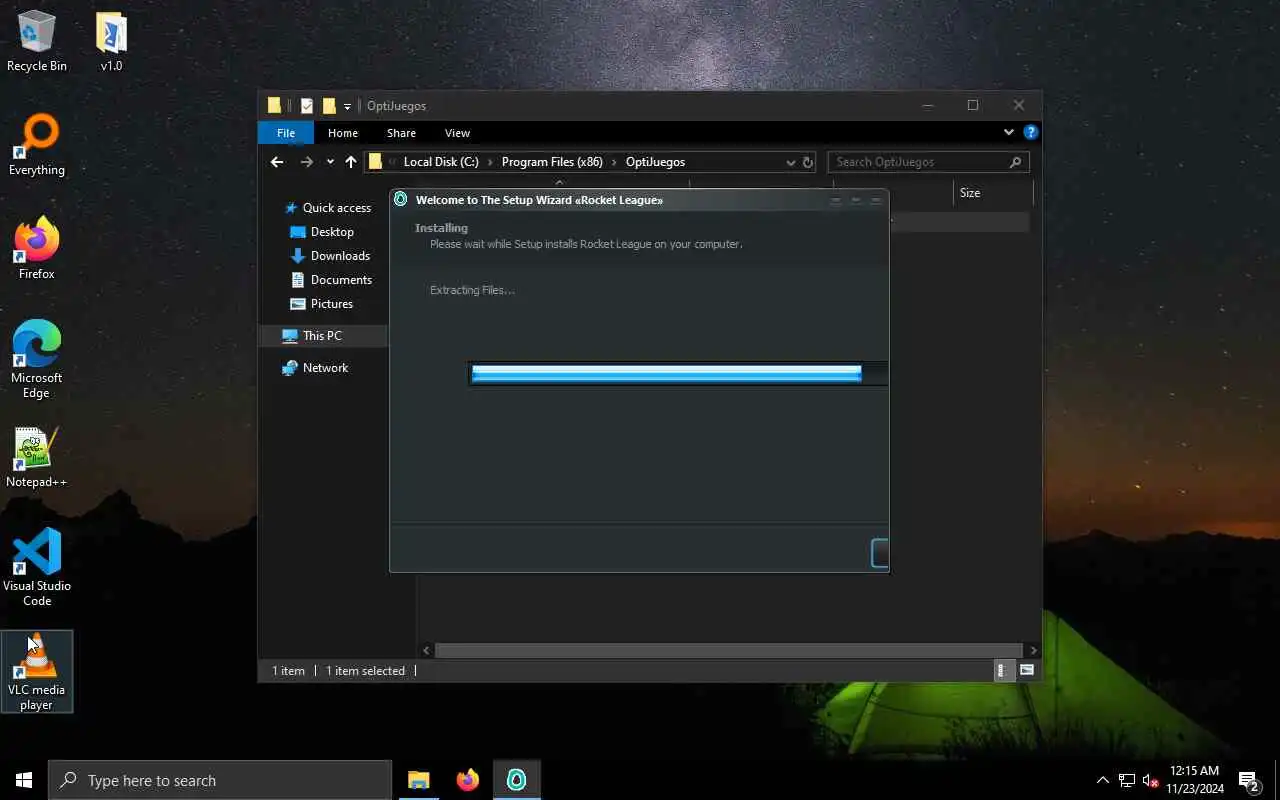Click the Explorer forward arrow
Screen dimensions: 1280x800
tap(307, 162)
